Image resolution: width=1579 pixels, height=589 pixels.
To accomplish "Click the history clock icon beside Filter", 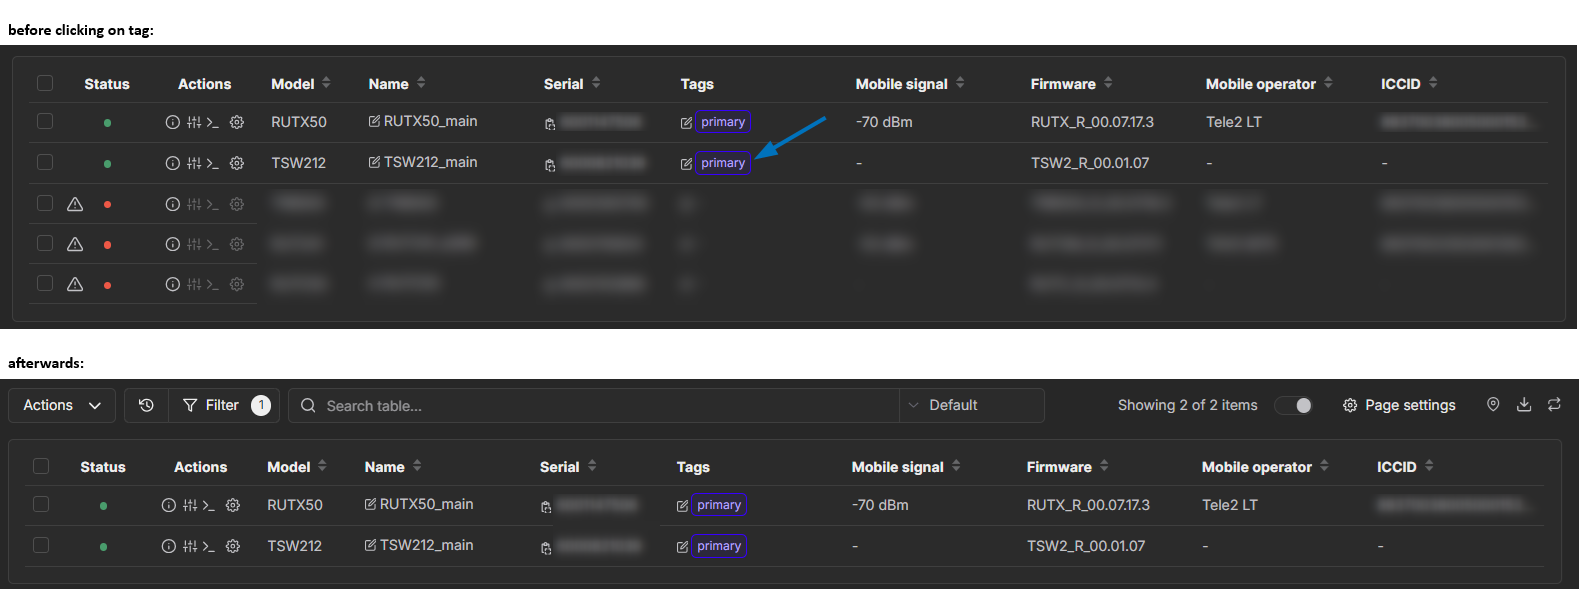I will point(146,405).
